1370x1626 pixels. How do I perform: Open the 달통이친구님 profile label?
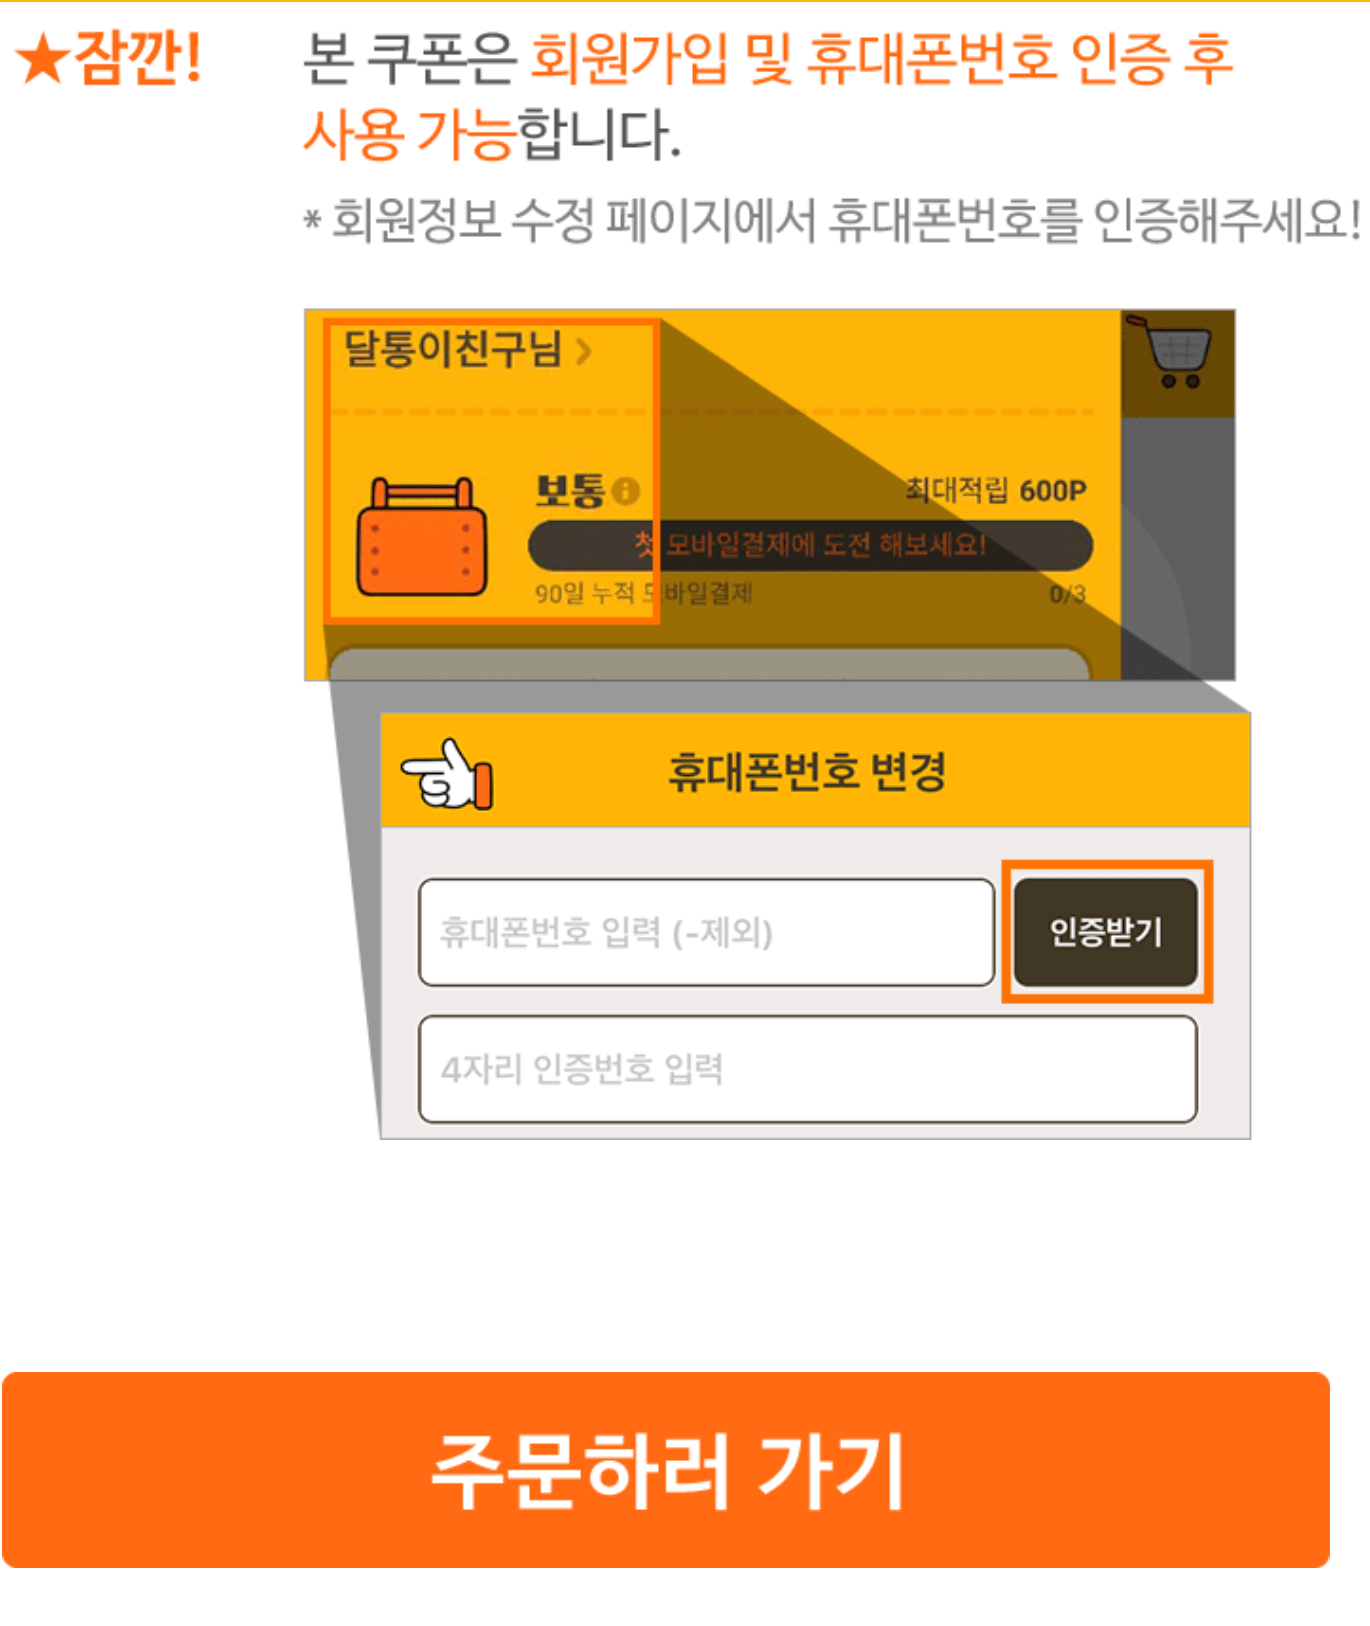[452, 350]
